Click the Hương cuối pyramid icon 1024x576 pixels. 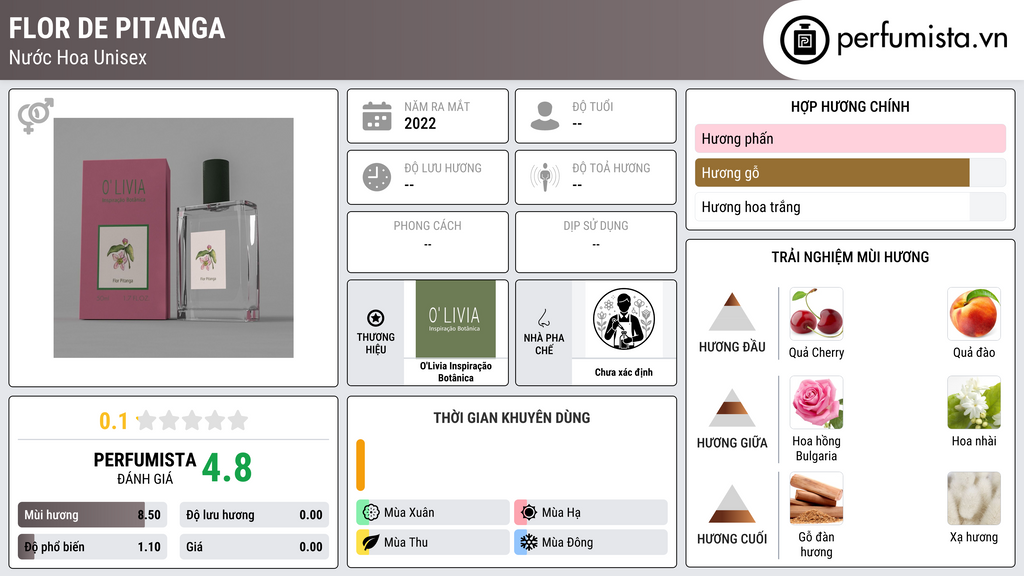(x=732, y=504)
